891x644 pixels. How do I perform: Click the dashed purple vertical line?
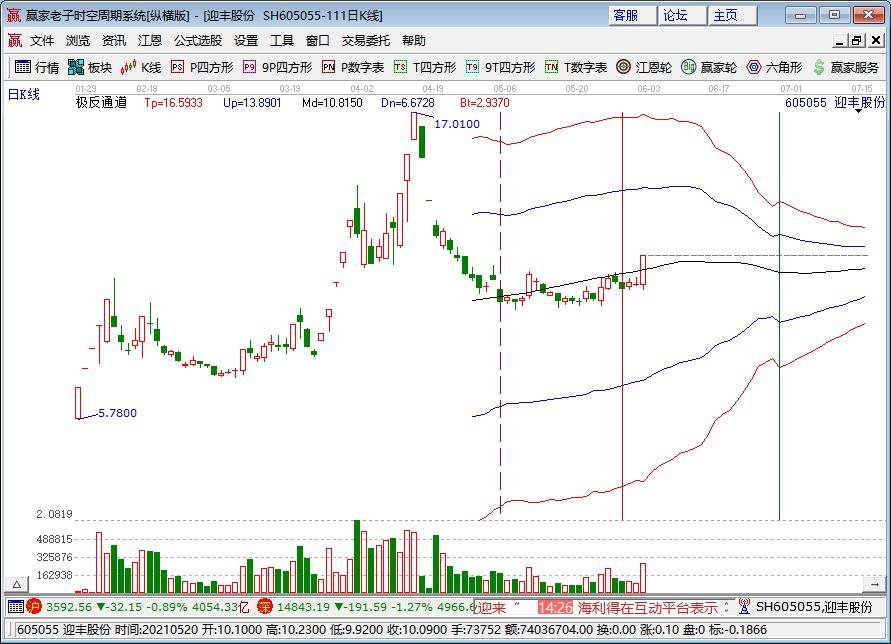pyautogui.click(x=500, y=313)
